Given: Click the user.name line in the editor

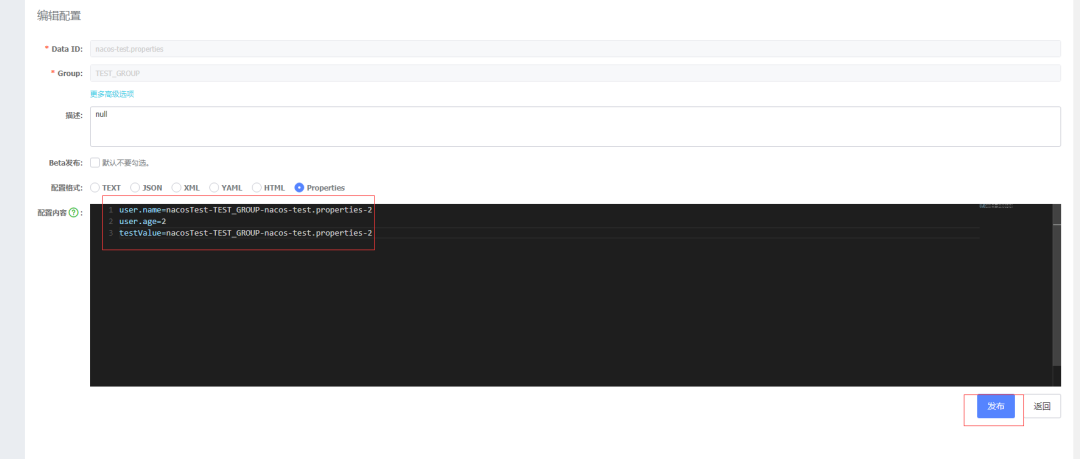Looking at the screenshot, I should [x=245, y=209].
